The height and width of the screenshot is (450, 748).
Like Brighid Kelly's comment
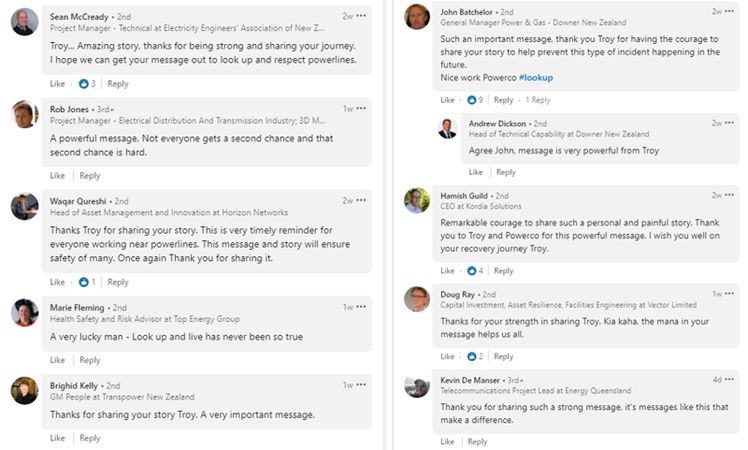(x=58, y=438)
